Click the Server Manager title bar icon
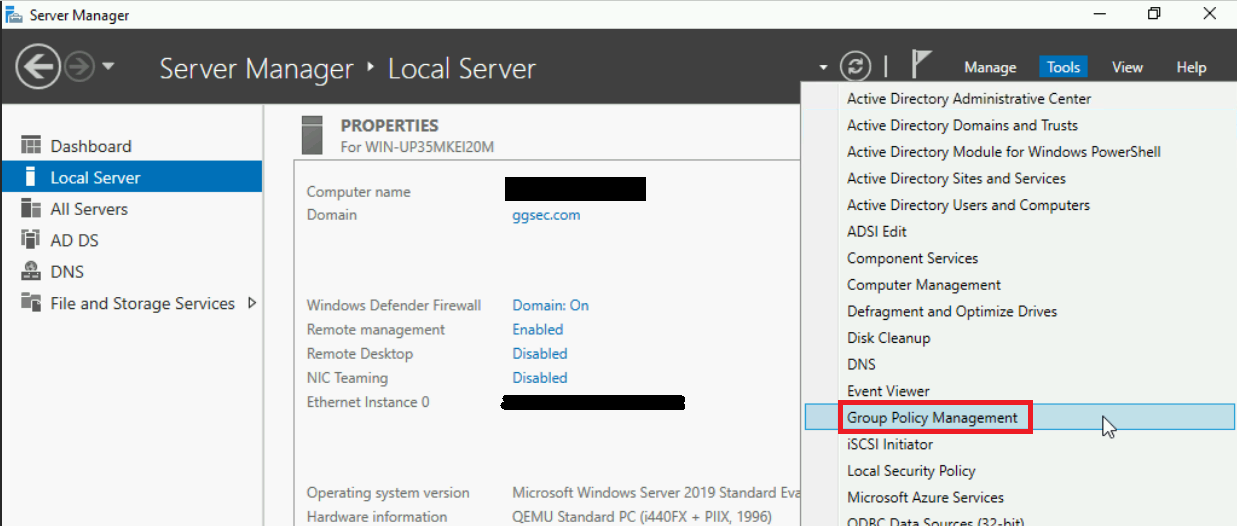Screen dimensions: 1237x526 pyautogui.click(x=15, y=15)
